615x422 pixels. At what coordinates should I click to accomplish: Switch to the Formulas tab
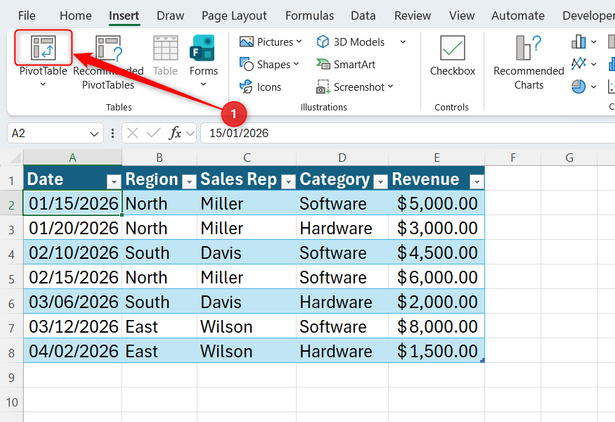pyautogui.click(x=309, y=16)
